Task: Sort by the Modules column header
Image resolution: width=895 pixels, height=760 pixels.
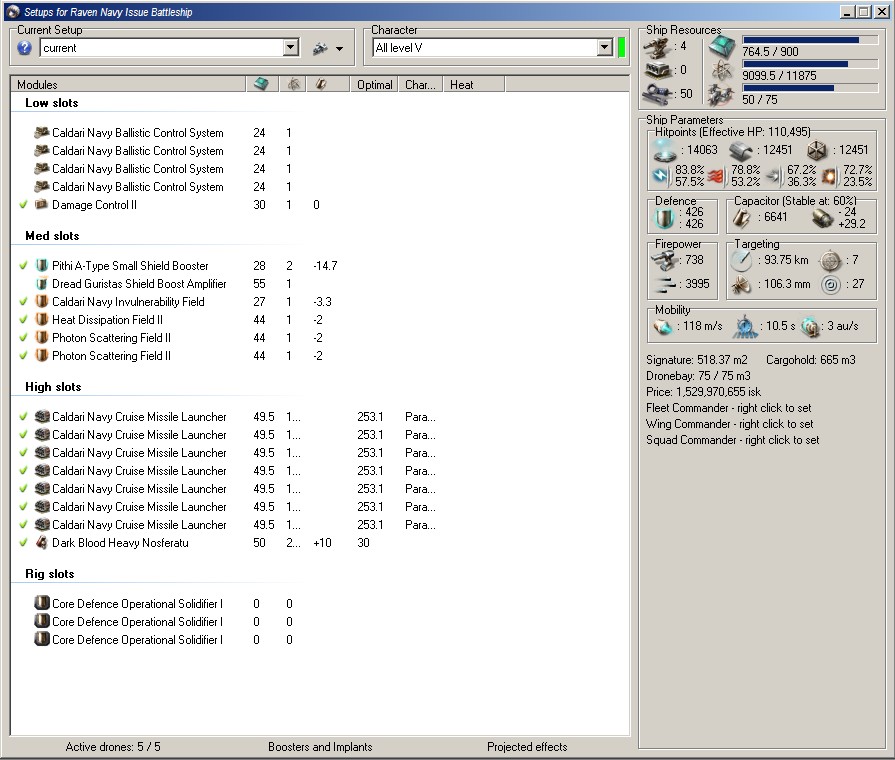Action: pyautogui.click(x=128, y=85)
